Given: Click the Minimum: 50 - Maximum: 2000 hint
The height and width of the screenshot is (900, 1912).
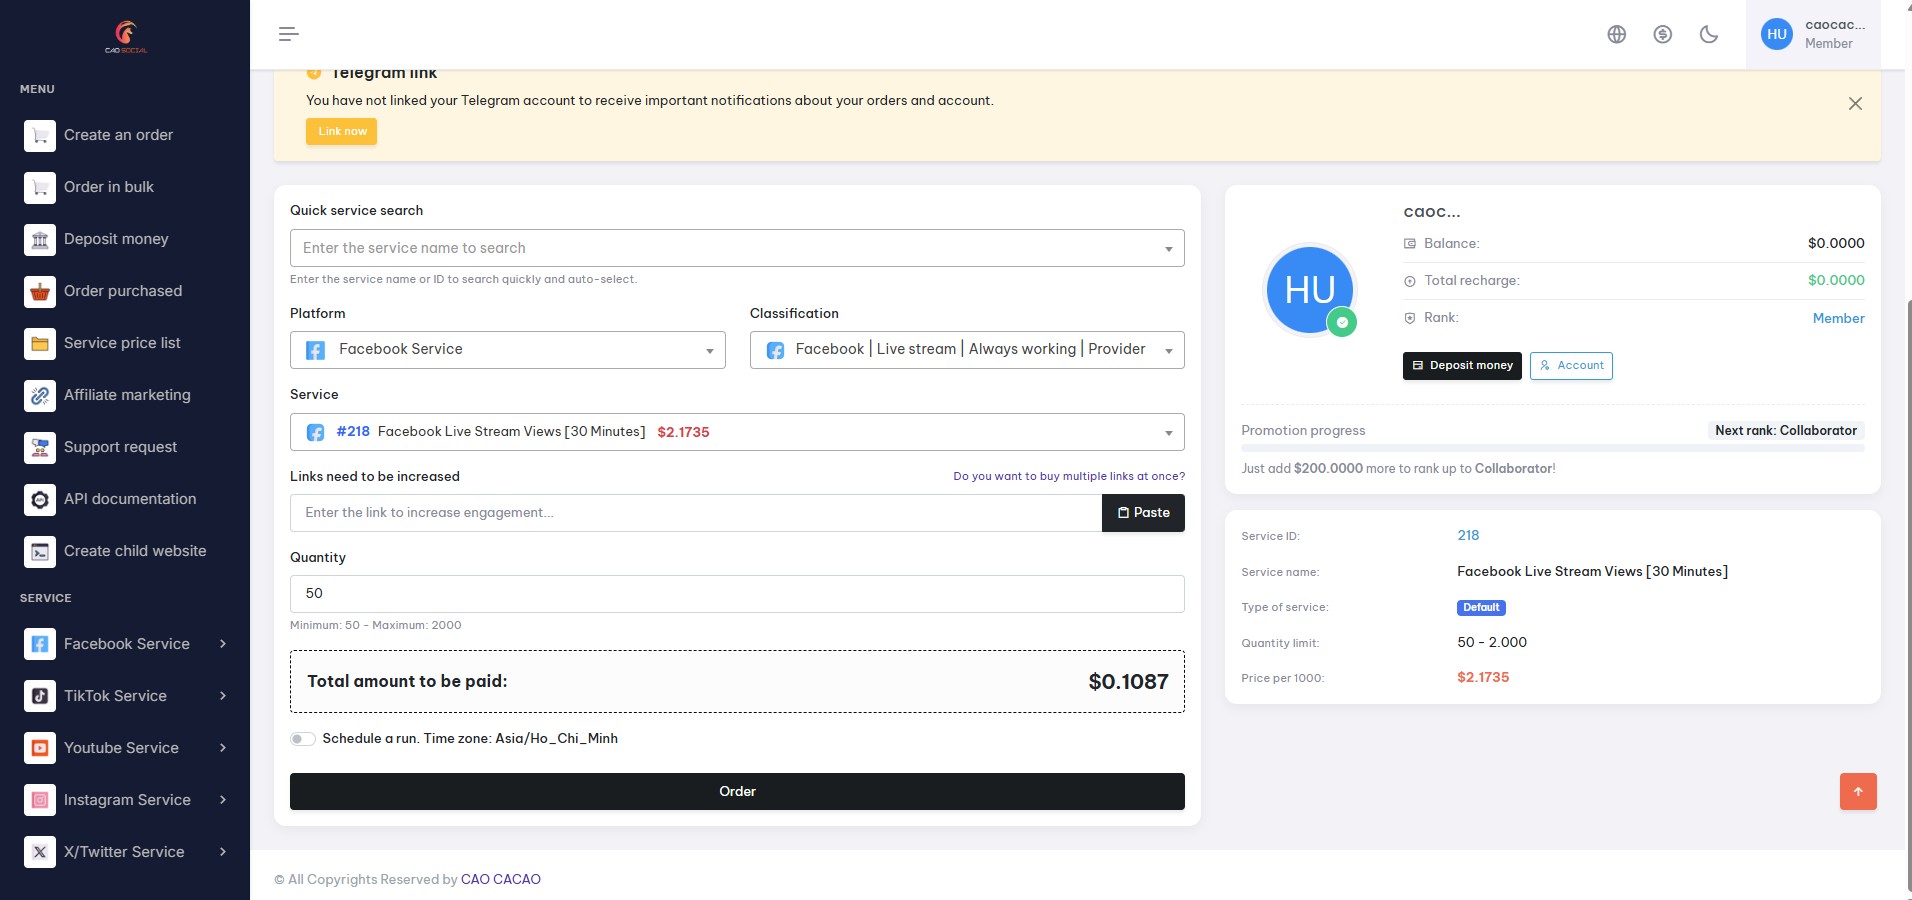Looking at the screenshot, I should coord(376,625).
